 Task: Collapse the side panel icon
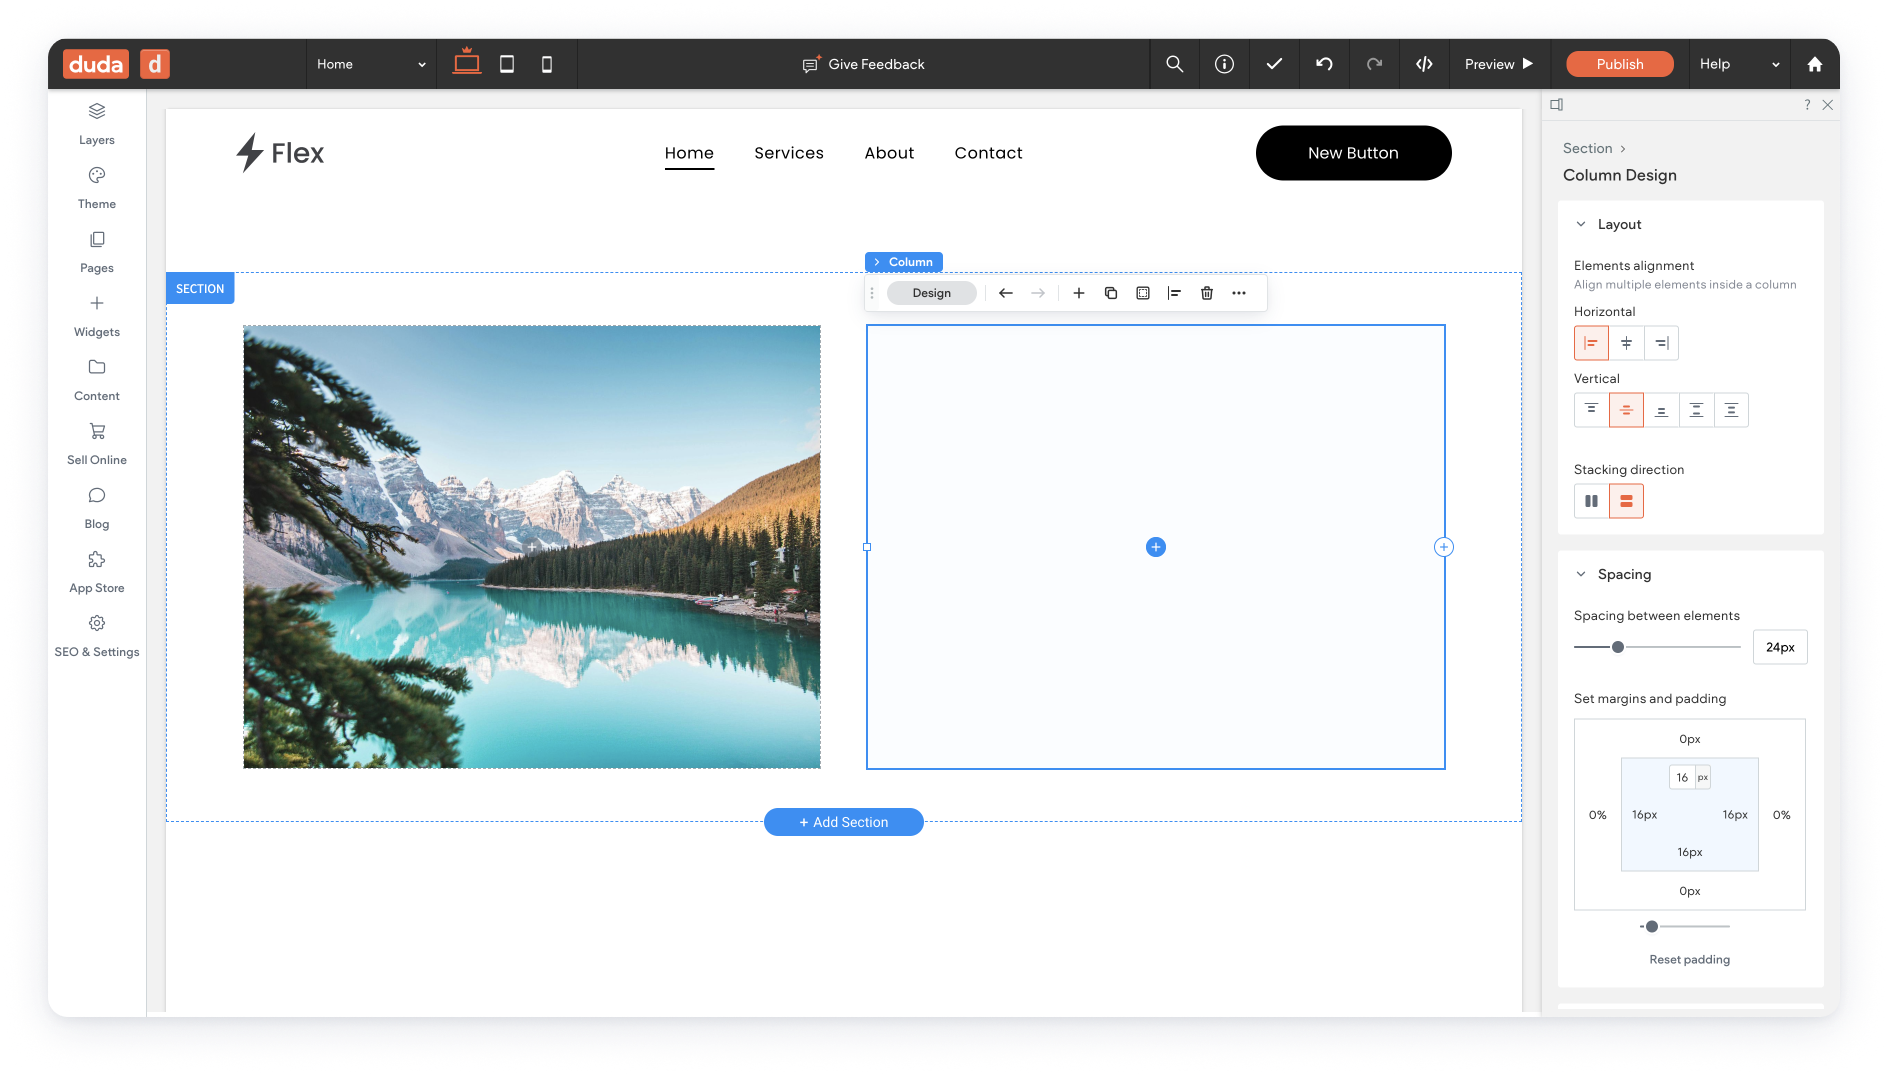[1557, 104]
